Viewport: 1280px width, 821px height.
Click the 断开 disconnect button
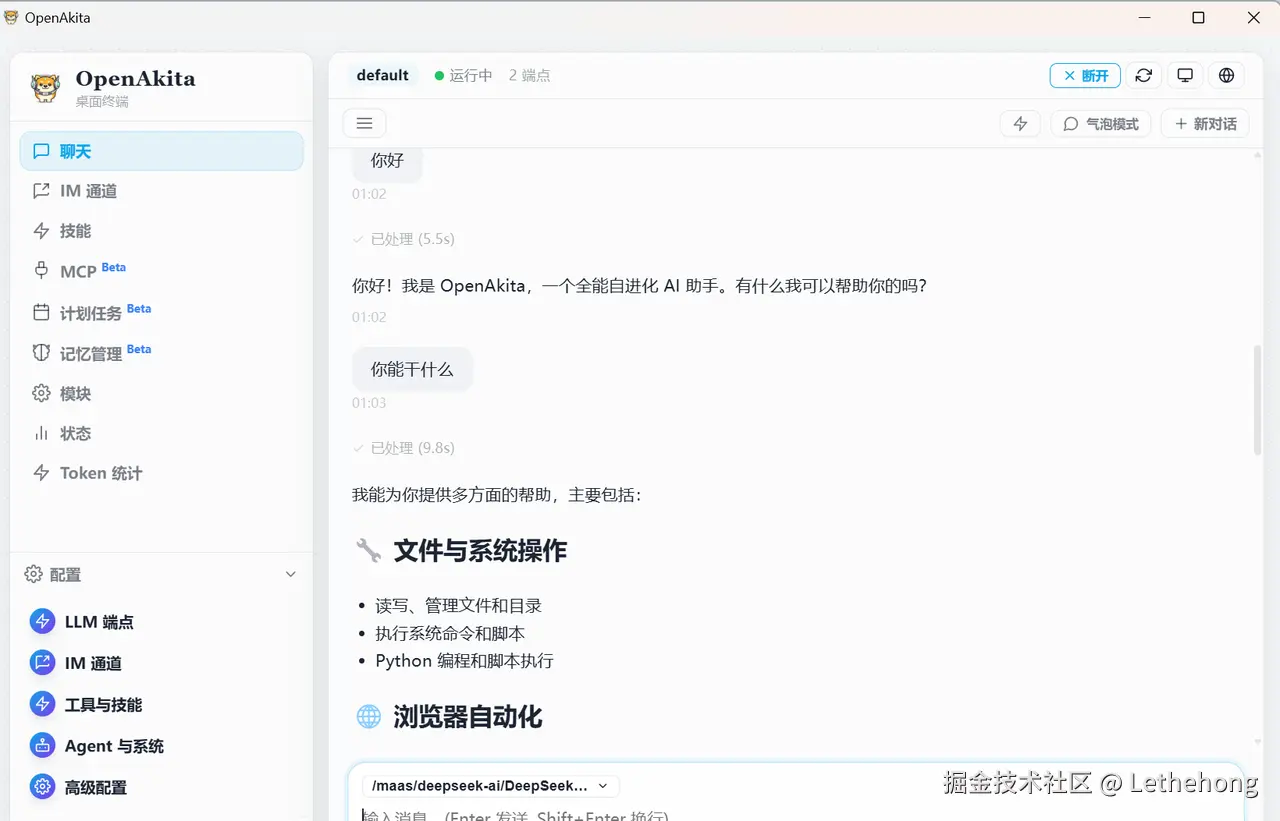[1085, 75]
